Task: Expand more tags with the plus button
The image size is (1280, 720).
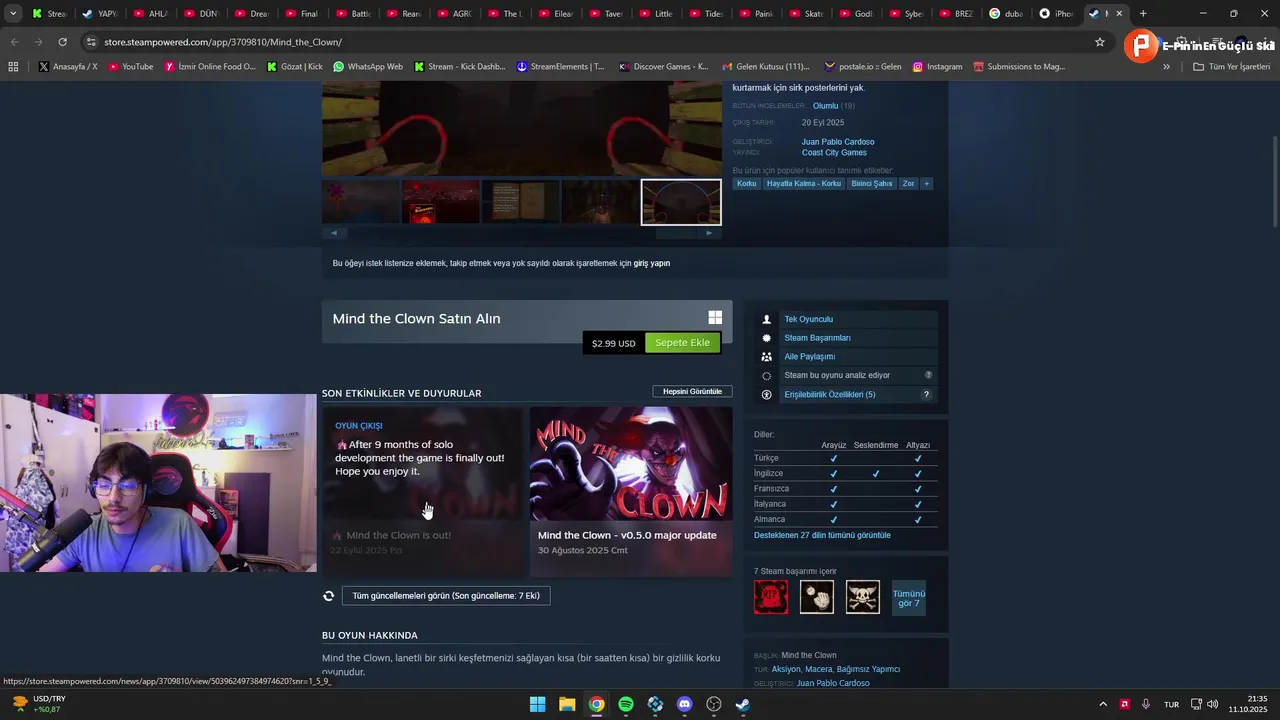Action: pyautogui.click(x=926, y=184)
